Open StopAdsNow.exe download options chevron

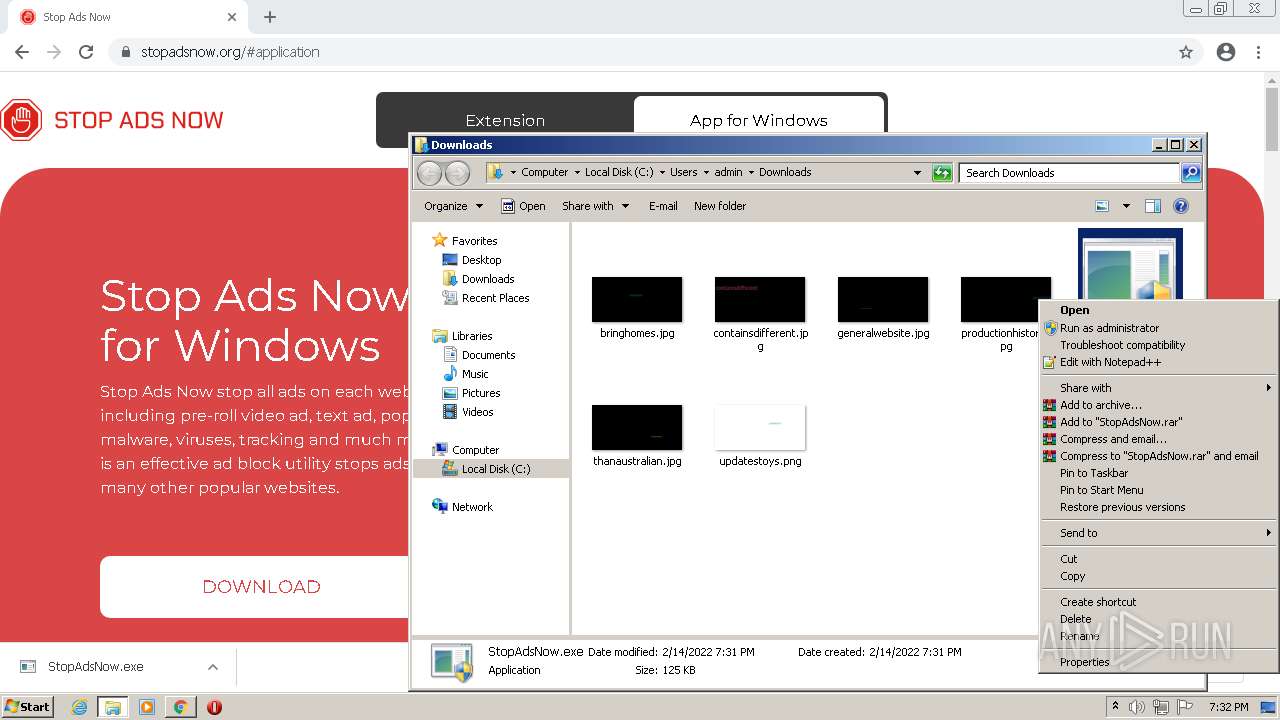213,667
